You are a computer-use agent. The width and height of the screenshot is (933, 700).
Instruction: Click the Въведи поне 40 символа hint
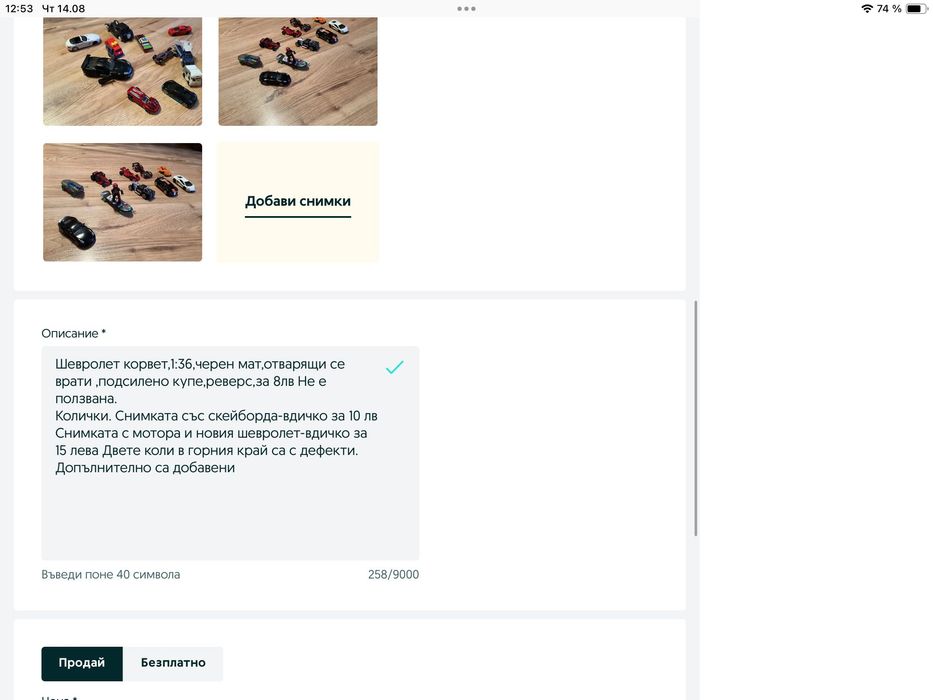[x=111, y=574]
